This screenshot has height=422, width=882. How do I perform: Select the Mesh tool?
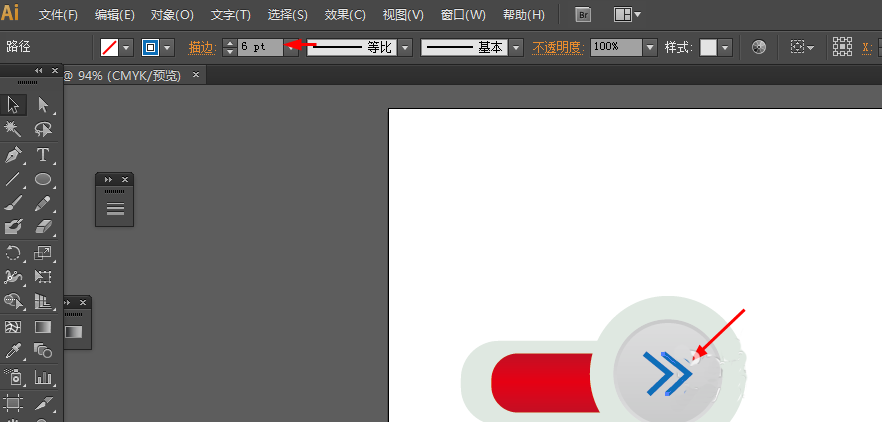click(13, 327)
